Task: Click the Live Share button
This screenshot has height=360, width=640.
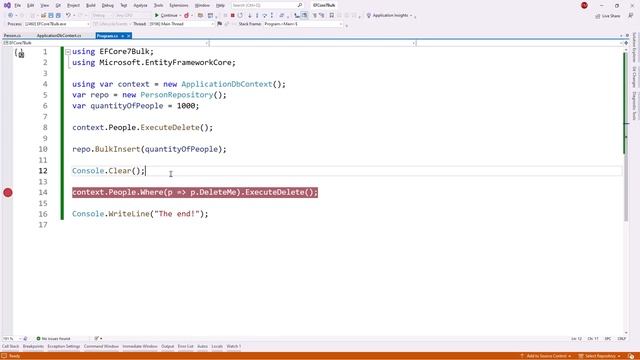Action: 608,16
